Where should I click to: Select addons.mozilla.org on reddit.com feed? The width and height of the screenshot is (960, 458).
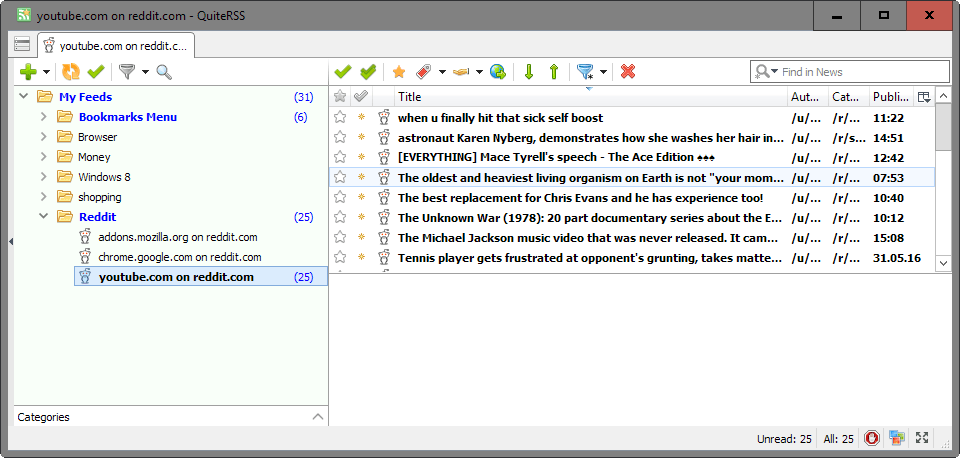click(x=178, y=237)
